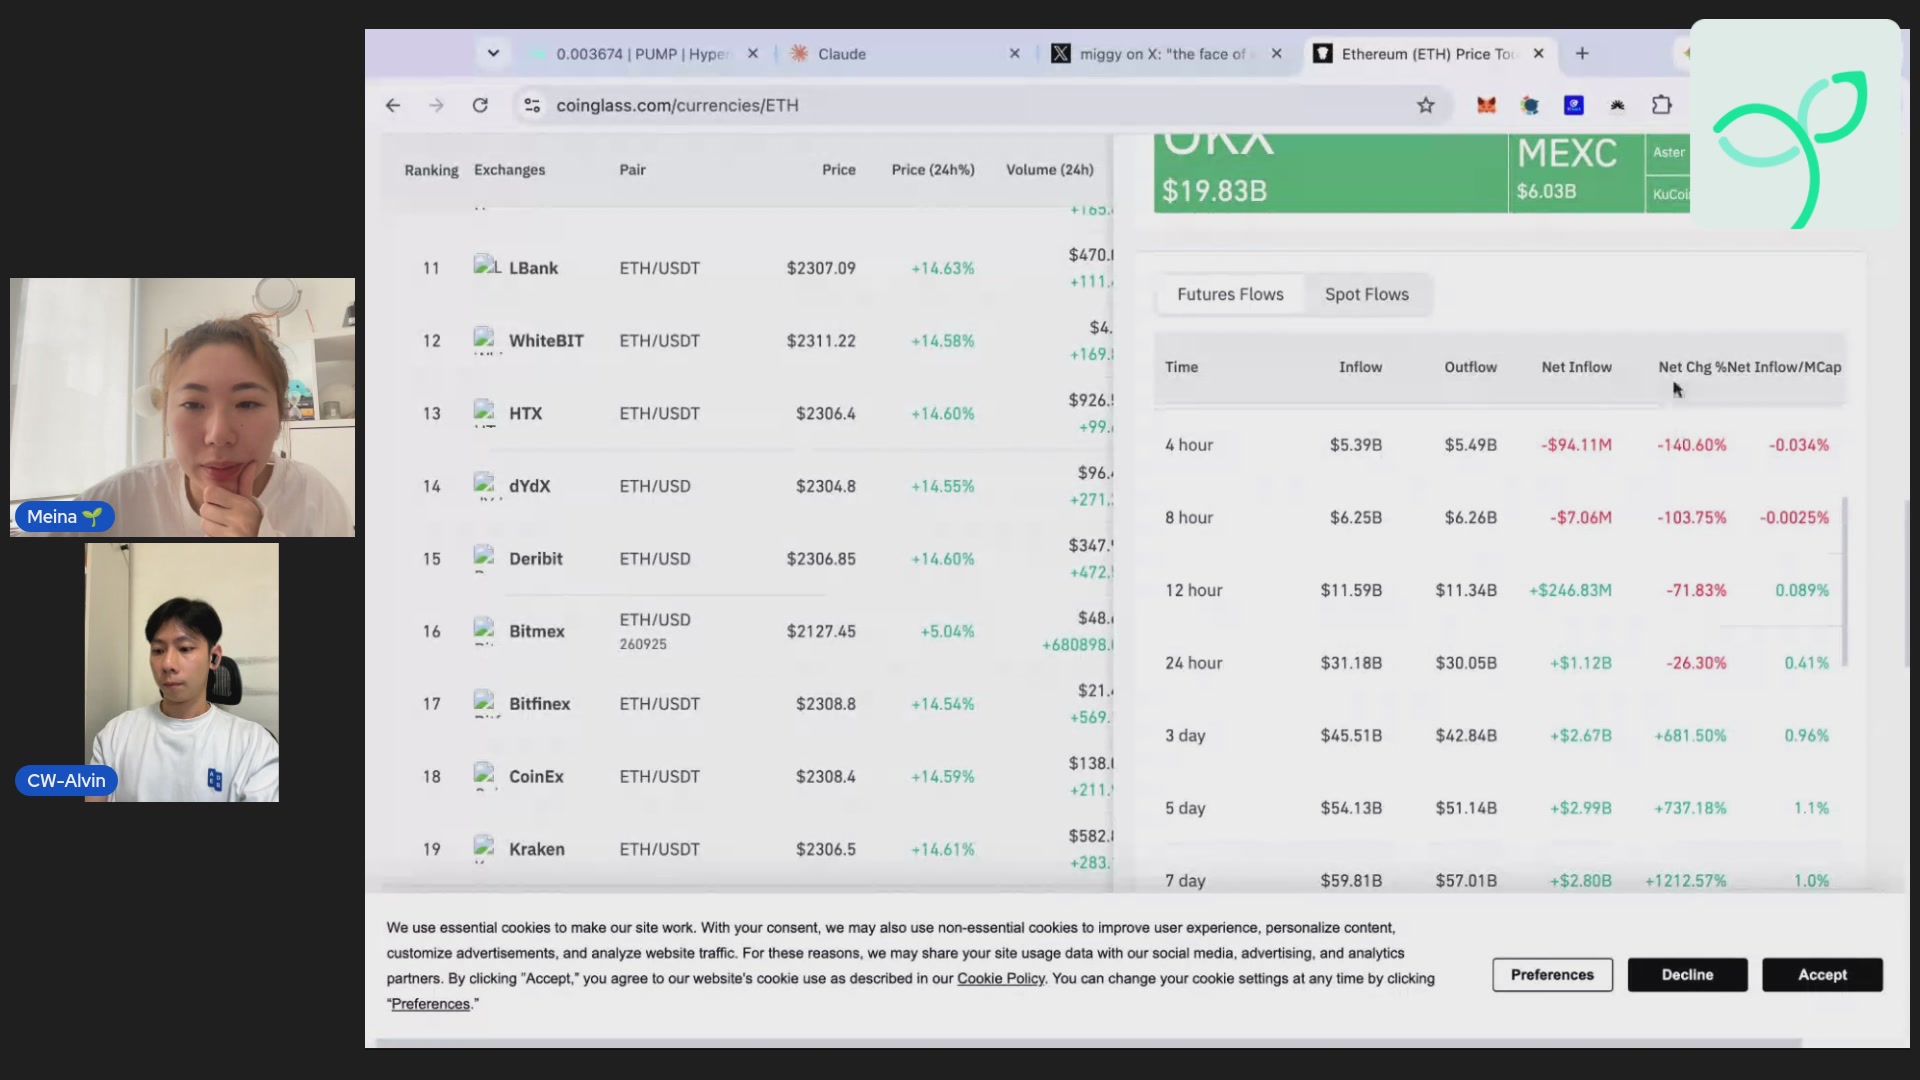1920x1080 pixels.
Task: Open the Cookie Policy link
Action: click(1000, 979)
